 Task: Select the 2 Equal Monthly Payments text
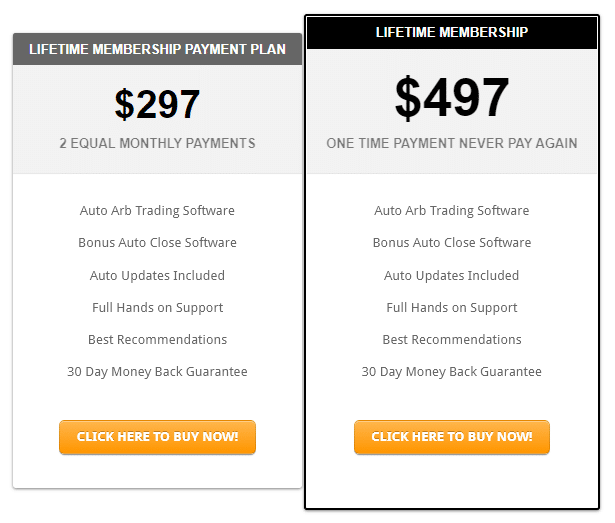[157, 143]
